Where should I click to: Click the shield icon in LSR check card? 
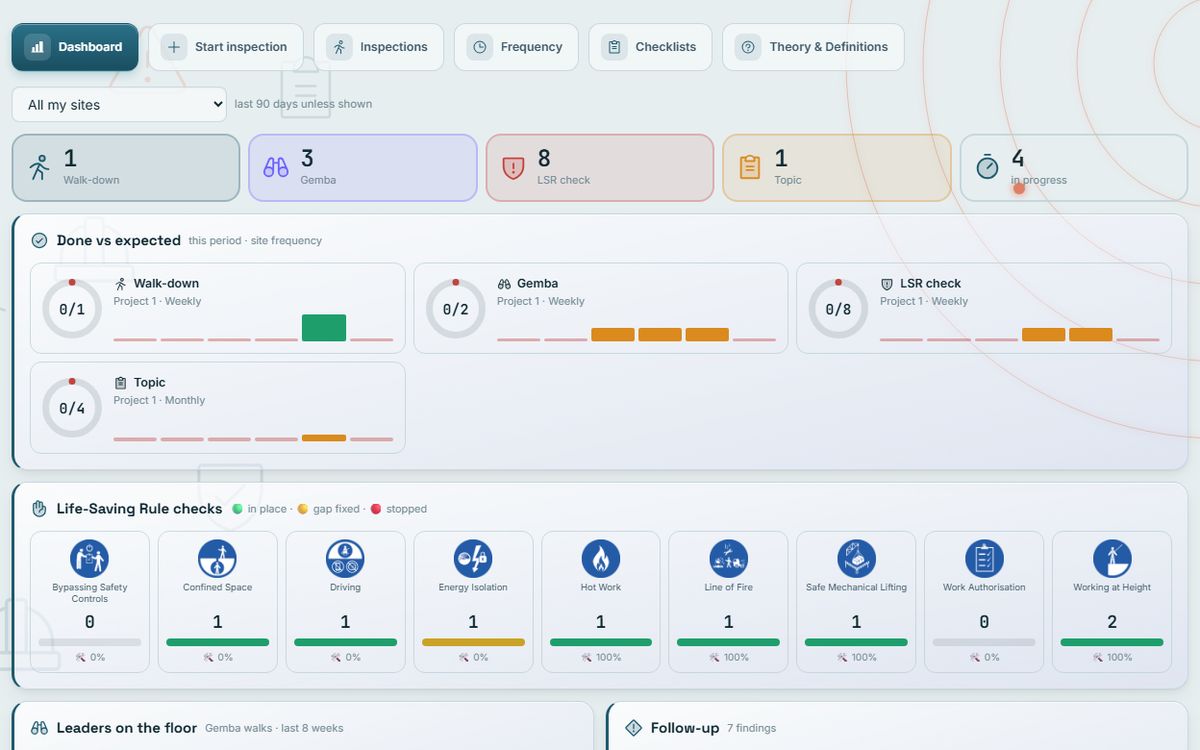(x=513, y=168)
